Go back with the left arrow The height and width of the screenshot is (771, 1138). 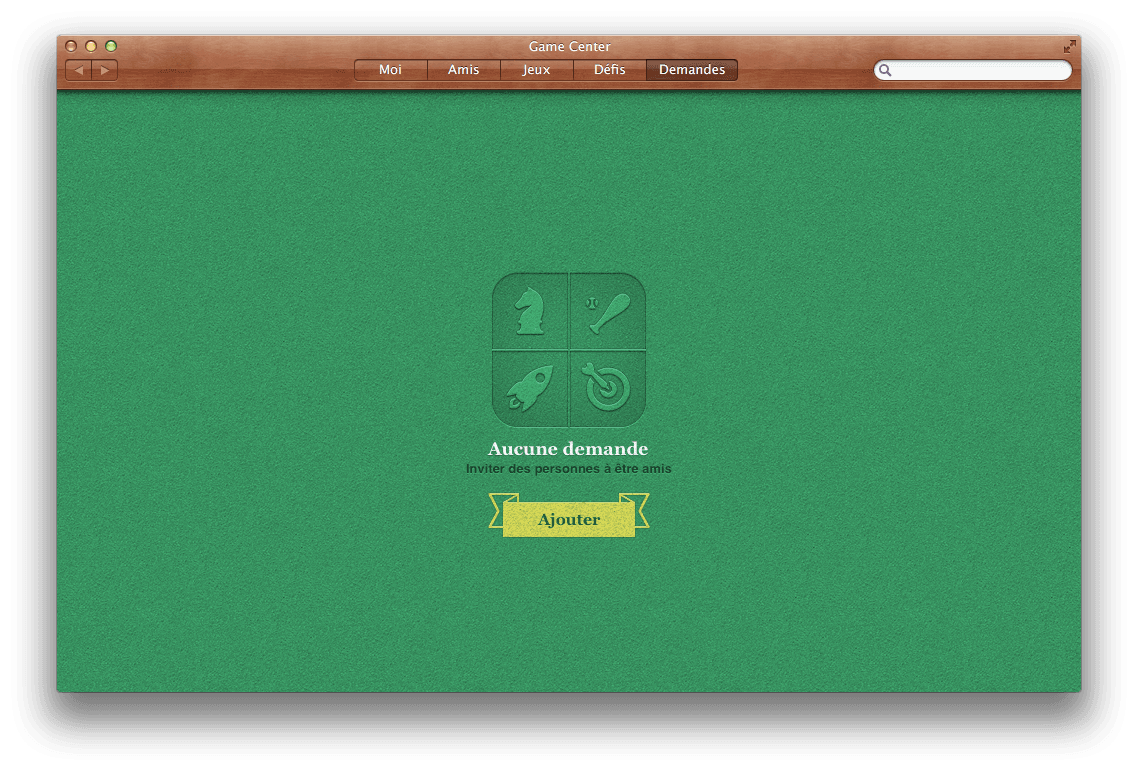click(78, 70)
